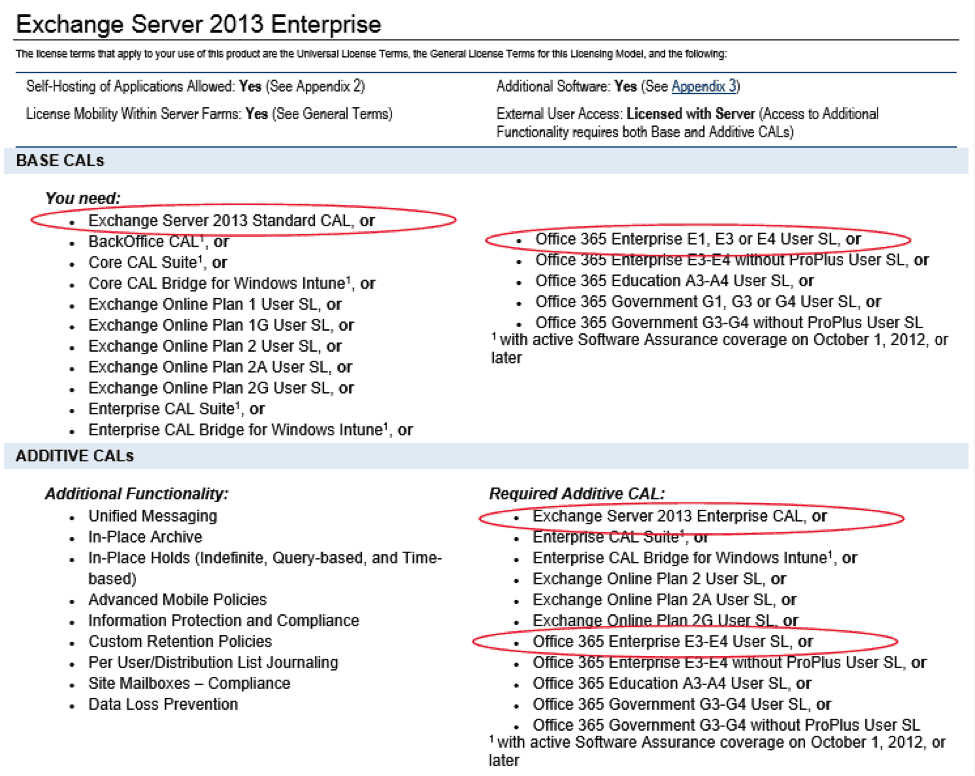Click 'Enterprise CAL Bridge for Windows Intune' under Additive CALs
Screen dimensions: 975x776
(695, 558)
